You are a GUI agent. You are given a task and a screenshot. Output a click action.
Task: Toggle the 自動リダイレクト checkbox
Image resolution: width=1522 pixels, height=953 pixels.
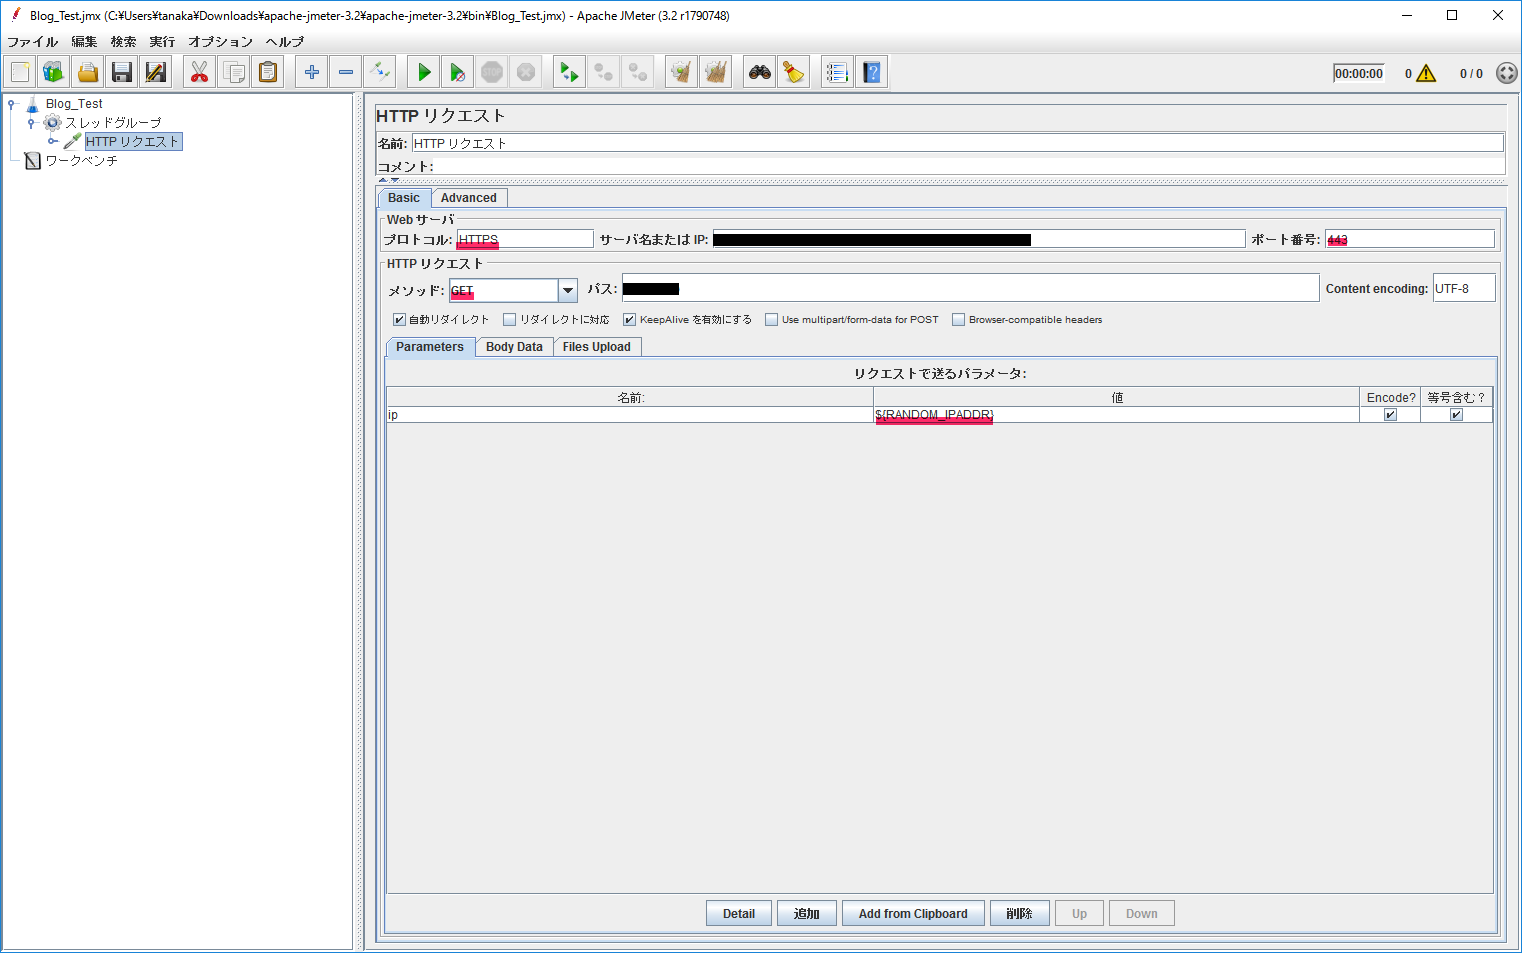tap(400, 320)
